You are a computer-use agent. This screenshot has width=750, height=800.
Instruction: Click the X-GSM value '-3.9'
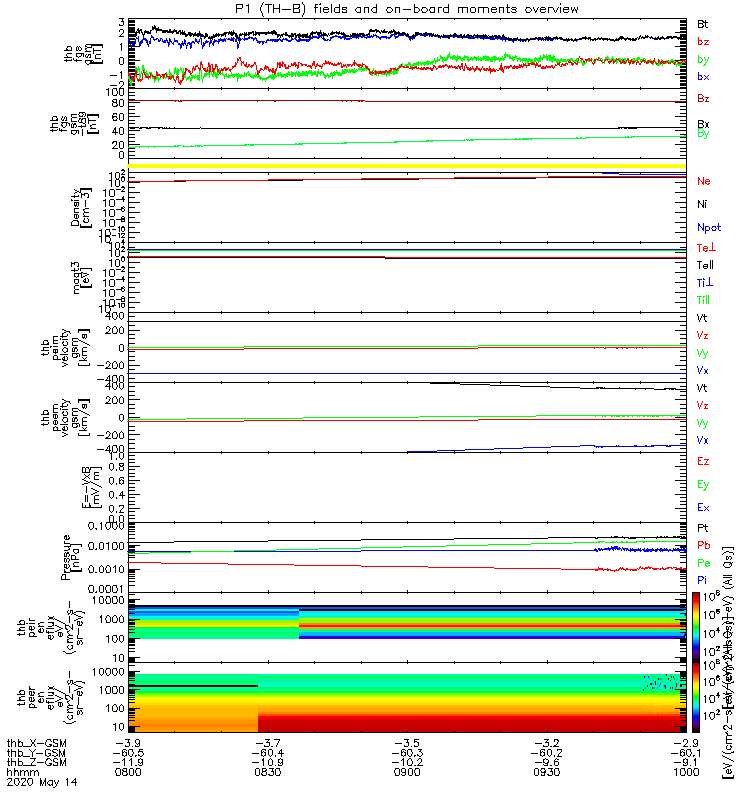pos(128,743)
